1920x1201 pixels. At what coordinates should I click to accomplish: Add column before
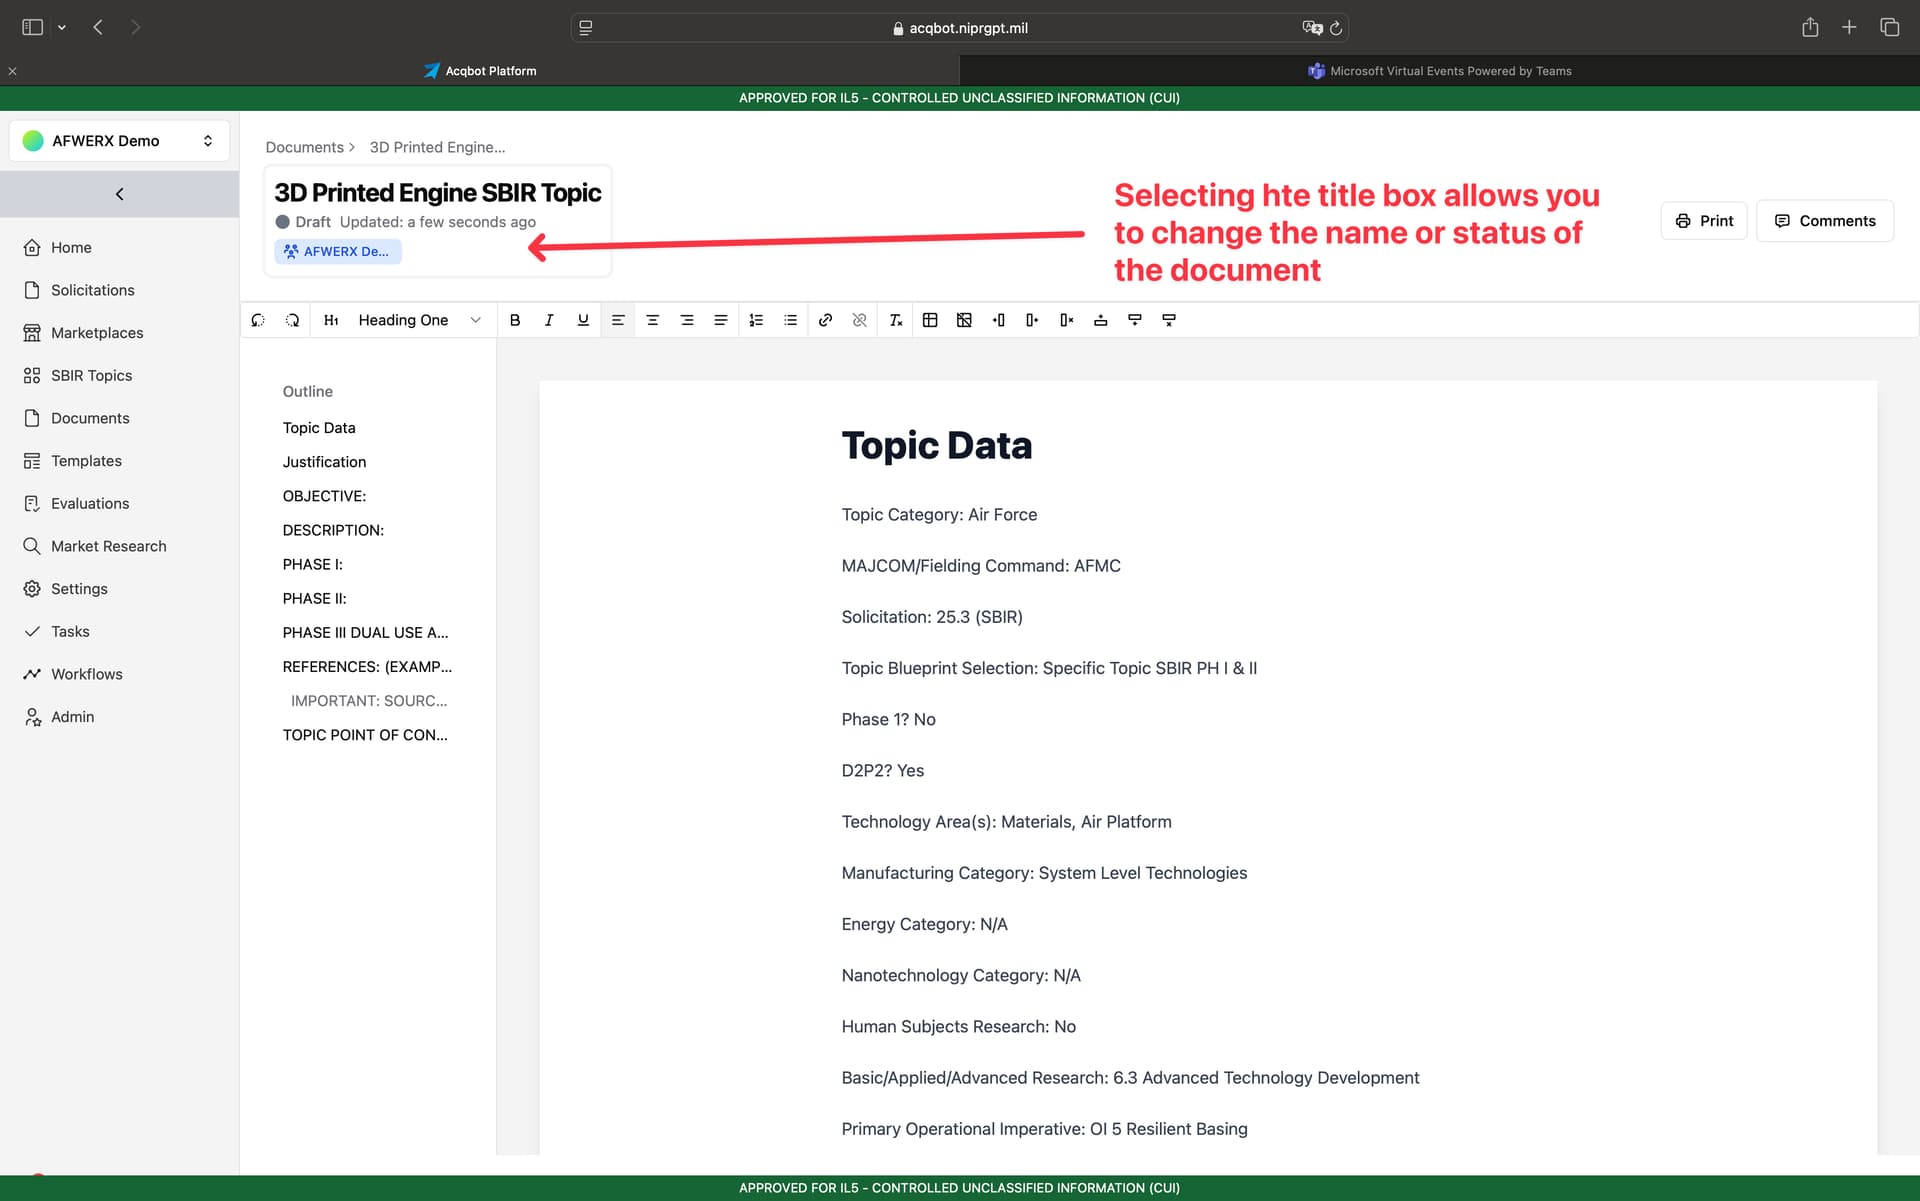tap(998, 320)
